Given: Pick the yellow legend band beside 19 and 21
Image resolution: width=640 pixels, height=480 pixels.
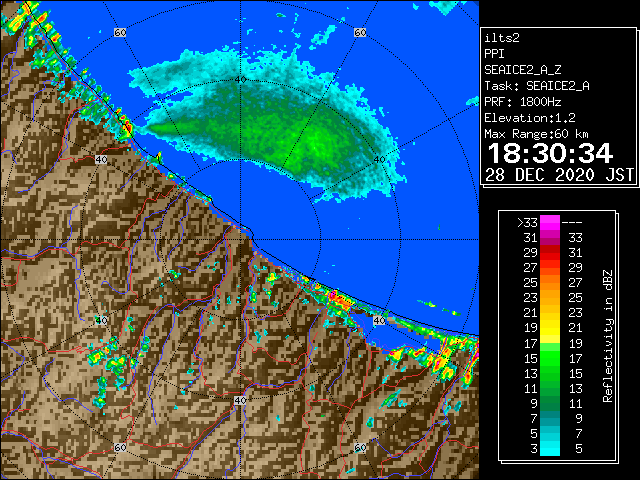Looking at the screenshot, I should pos(550,328).
